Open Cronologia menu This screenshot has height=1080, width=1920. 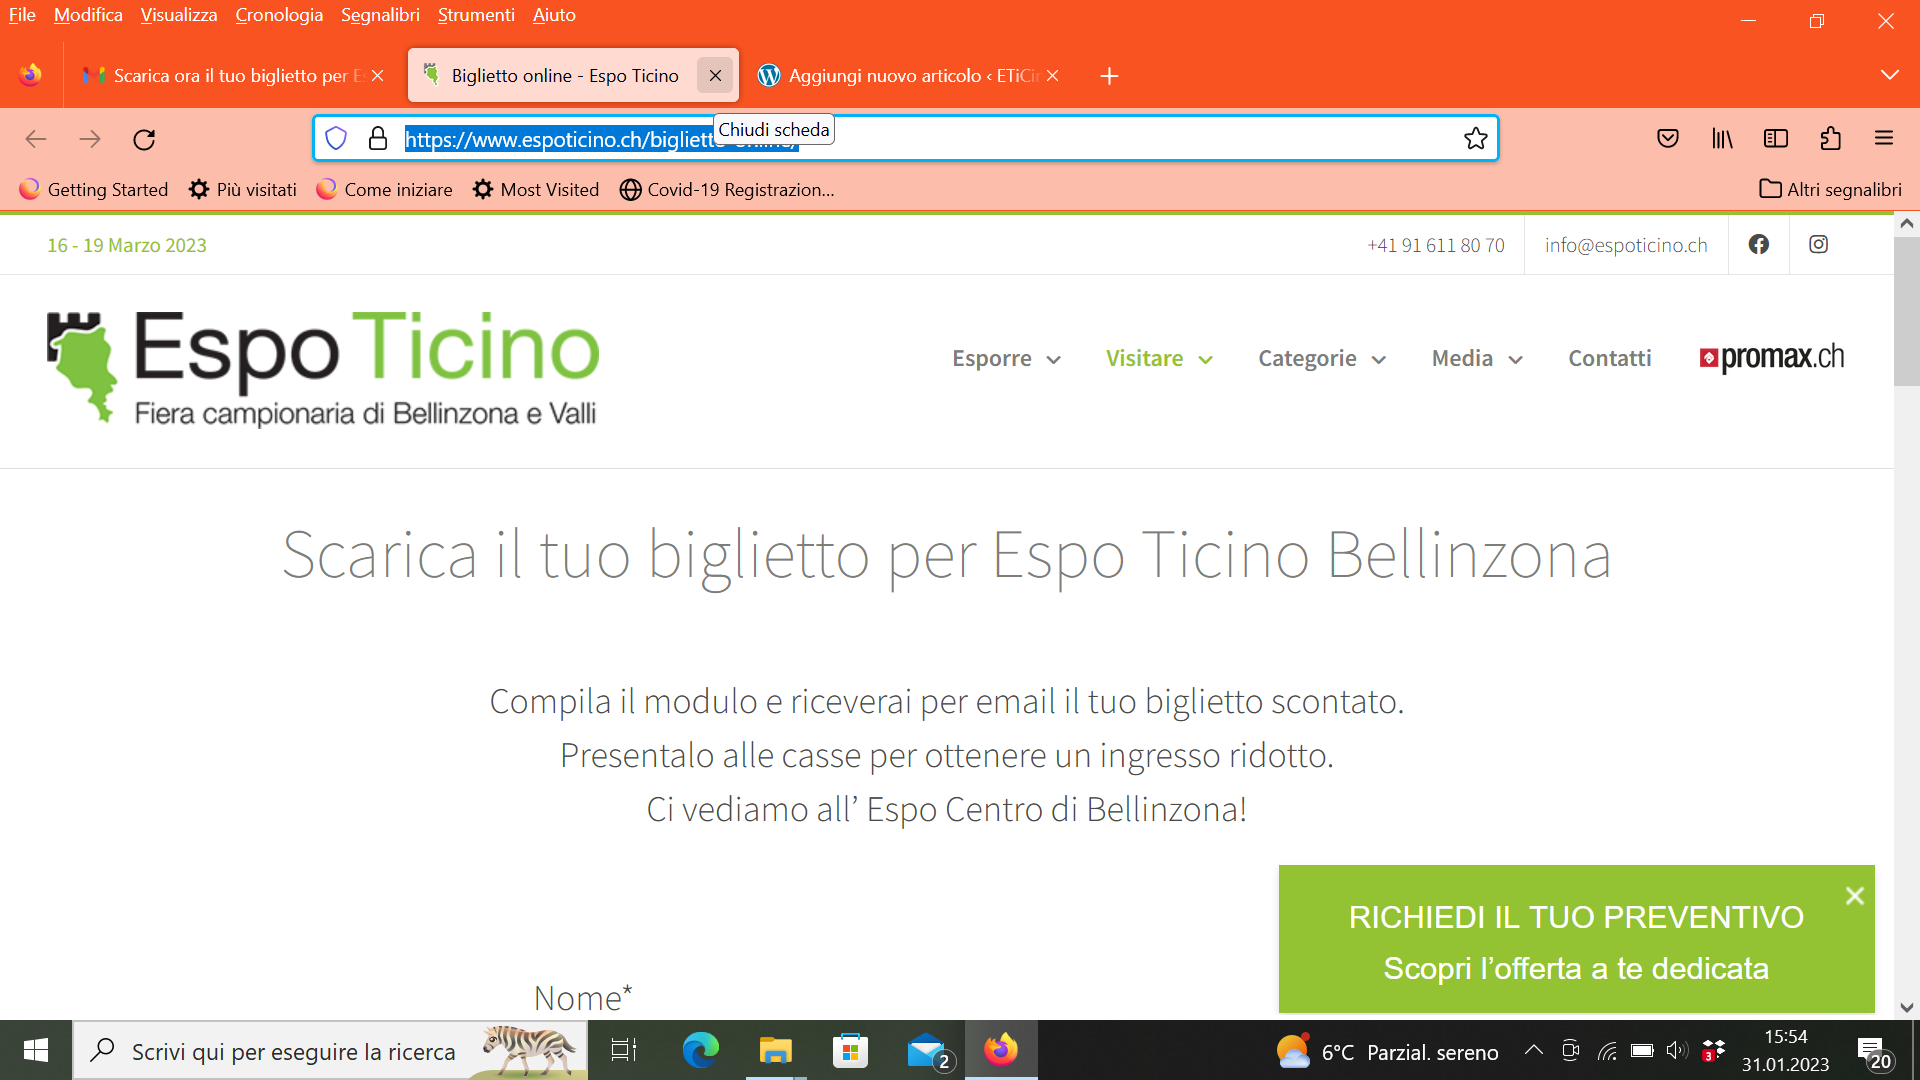point(279,15)
